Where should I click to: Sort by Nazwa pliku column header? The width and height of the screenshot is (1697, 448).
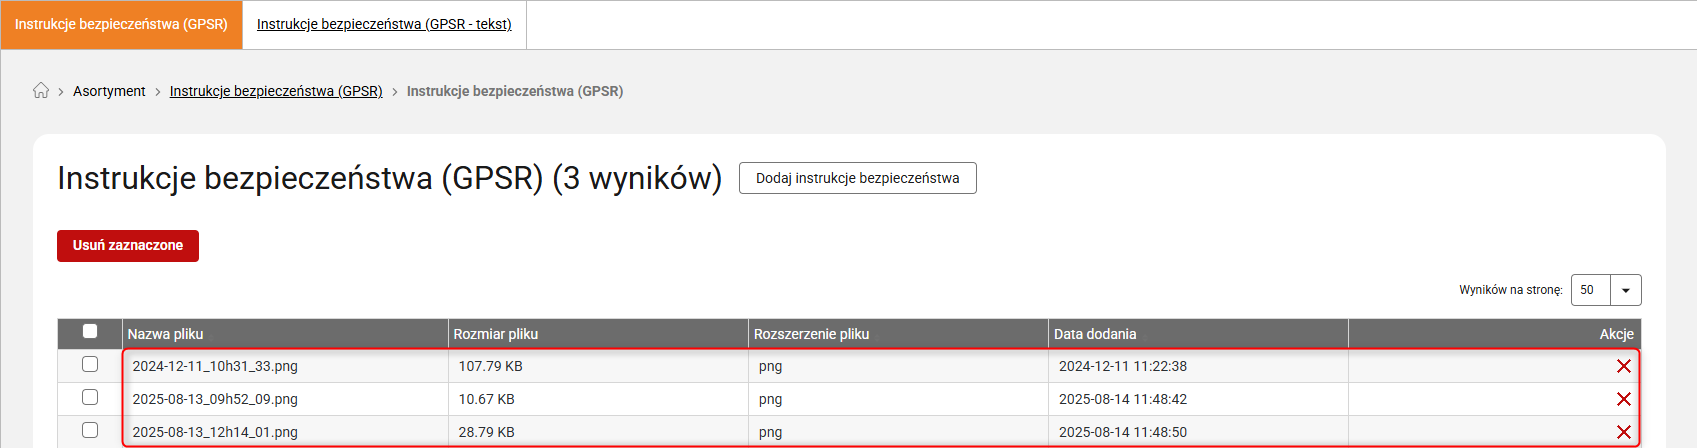[x=166, y=334]
